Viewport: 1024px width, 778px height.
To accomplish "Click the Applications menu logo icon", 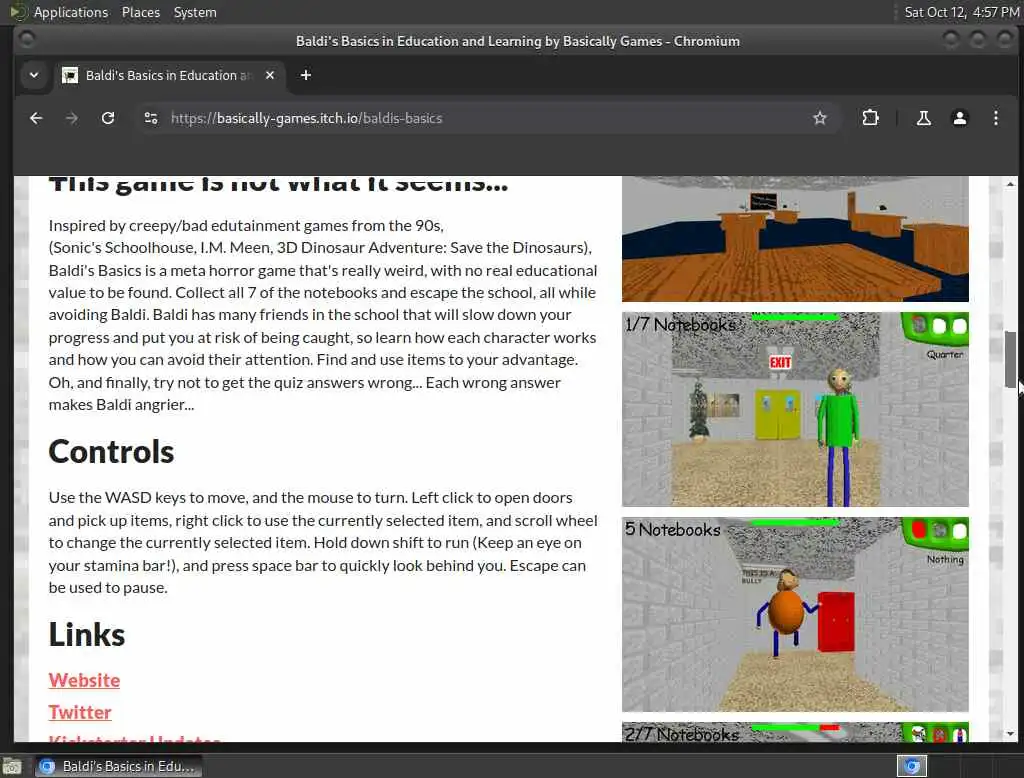I will pos(18,12).
